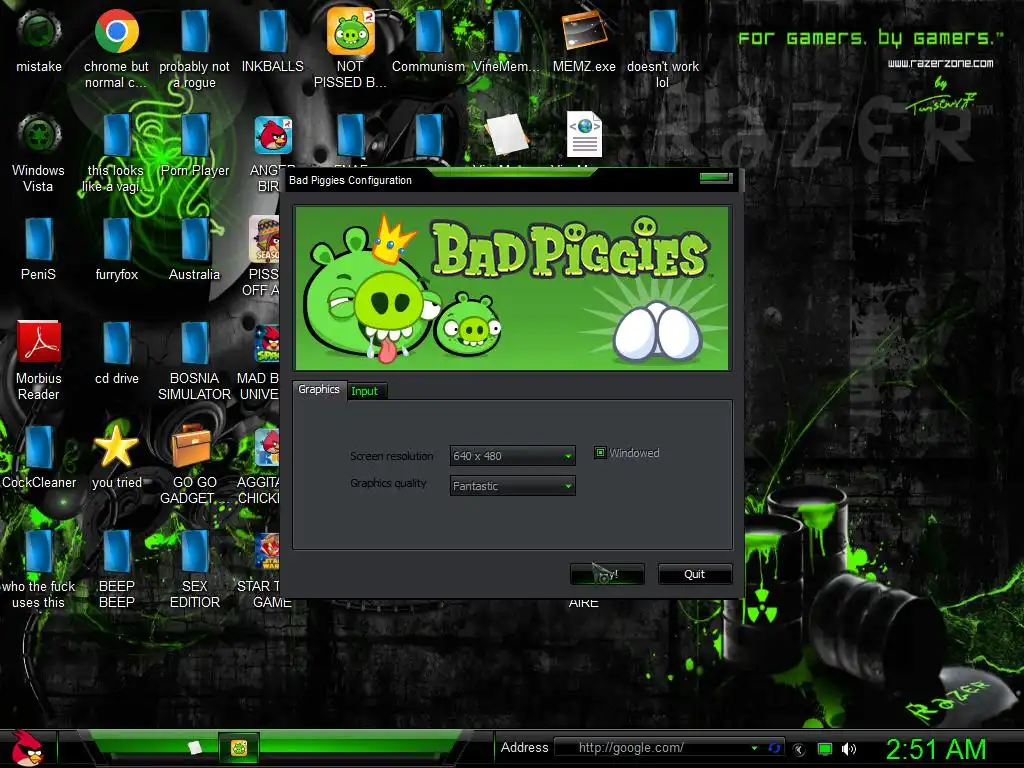Switch to the Graphics tab

point(319,389)
